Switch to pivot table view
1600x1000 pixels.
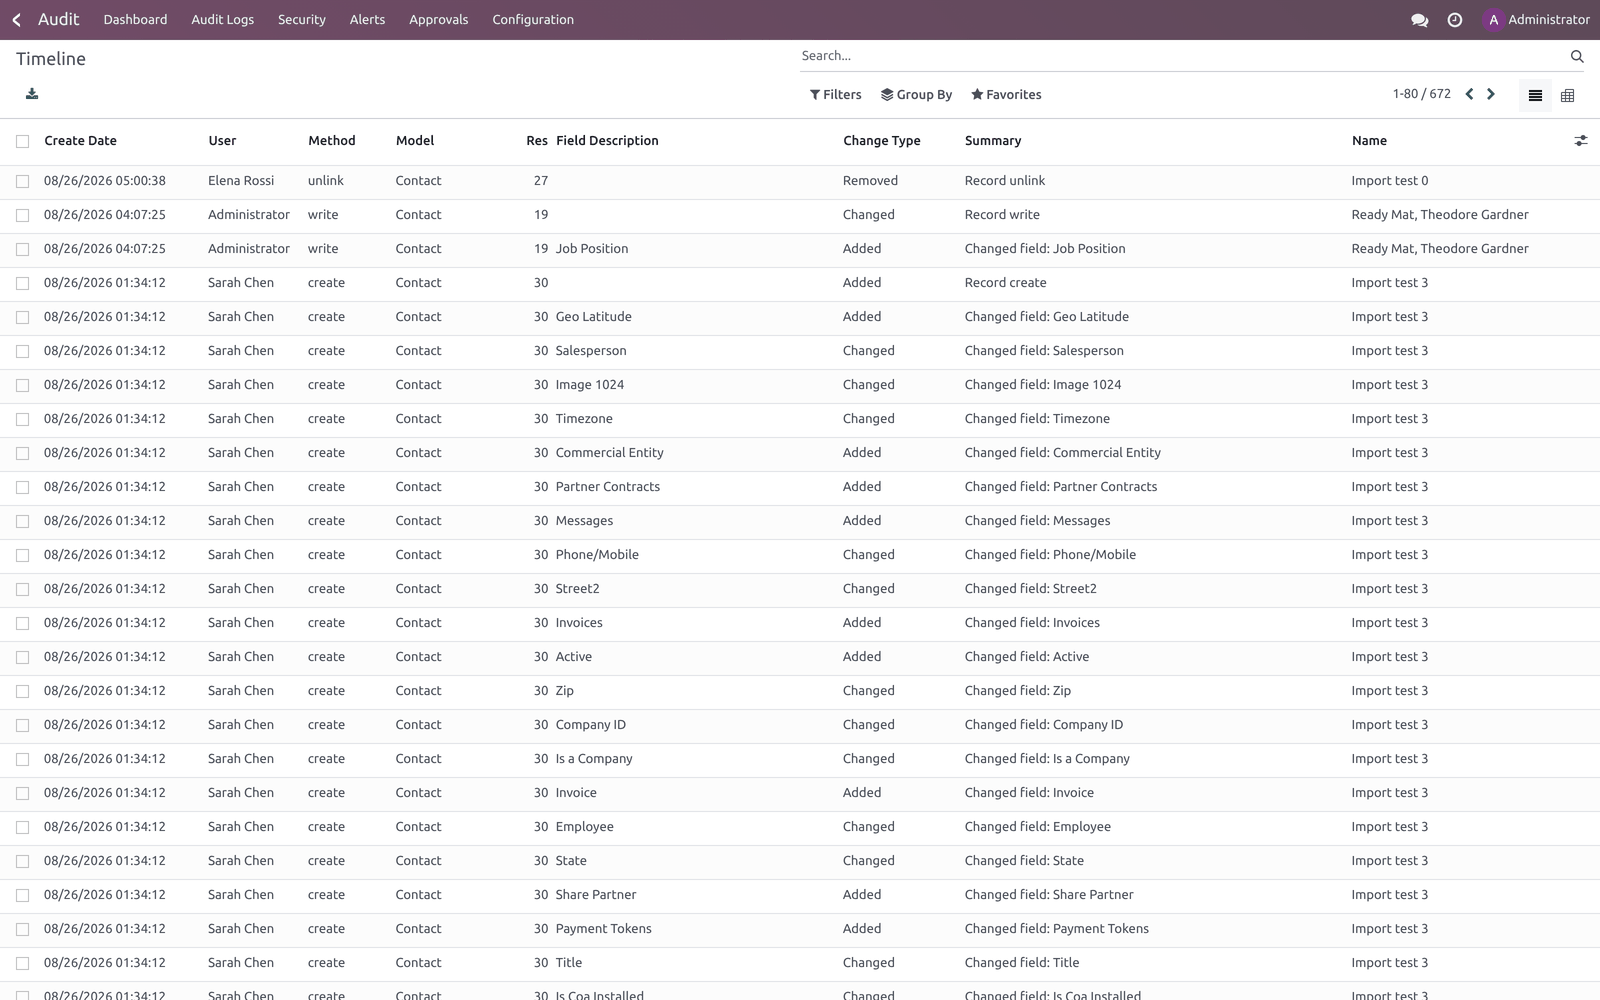[x=1567, y=95]
